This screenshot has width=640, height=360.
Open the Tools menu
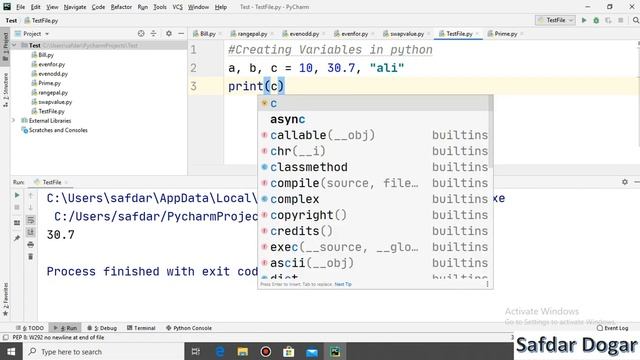[160, 7]
